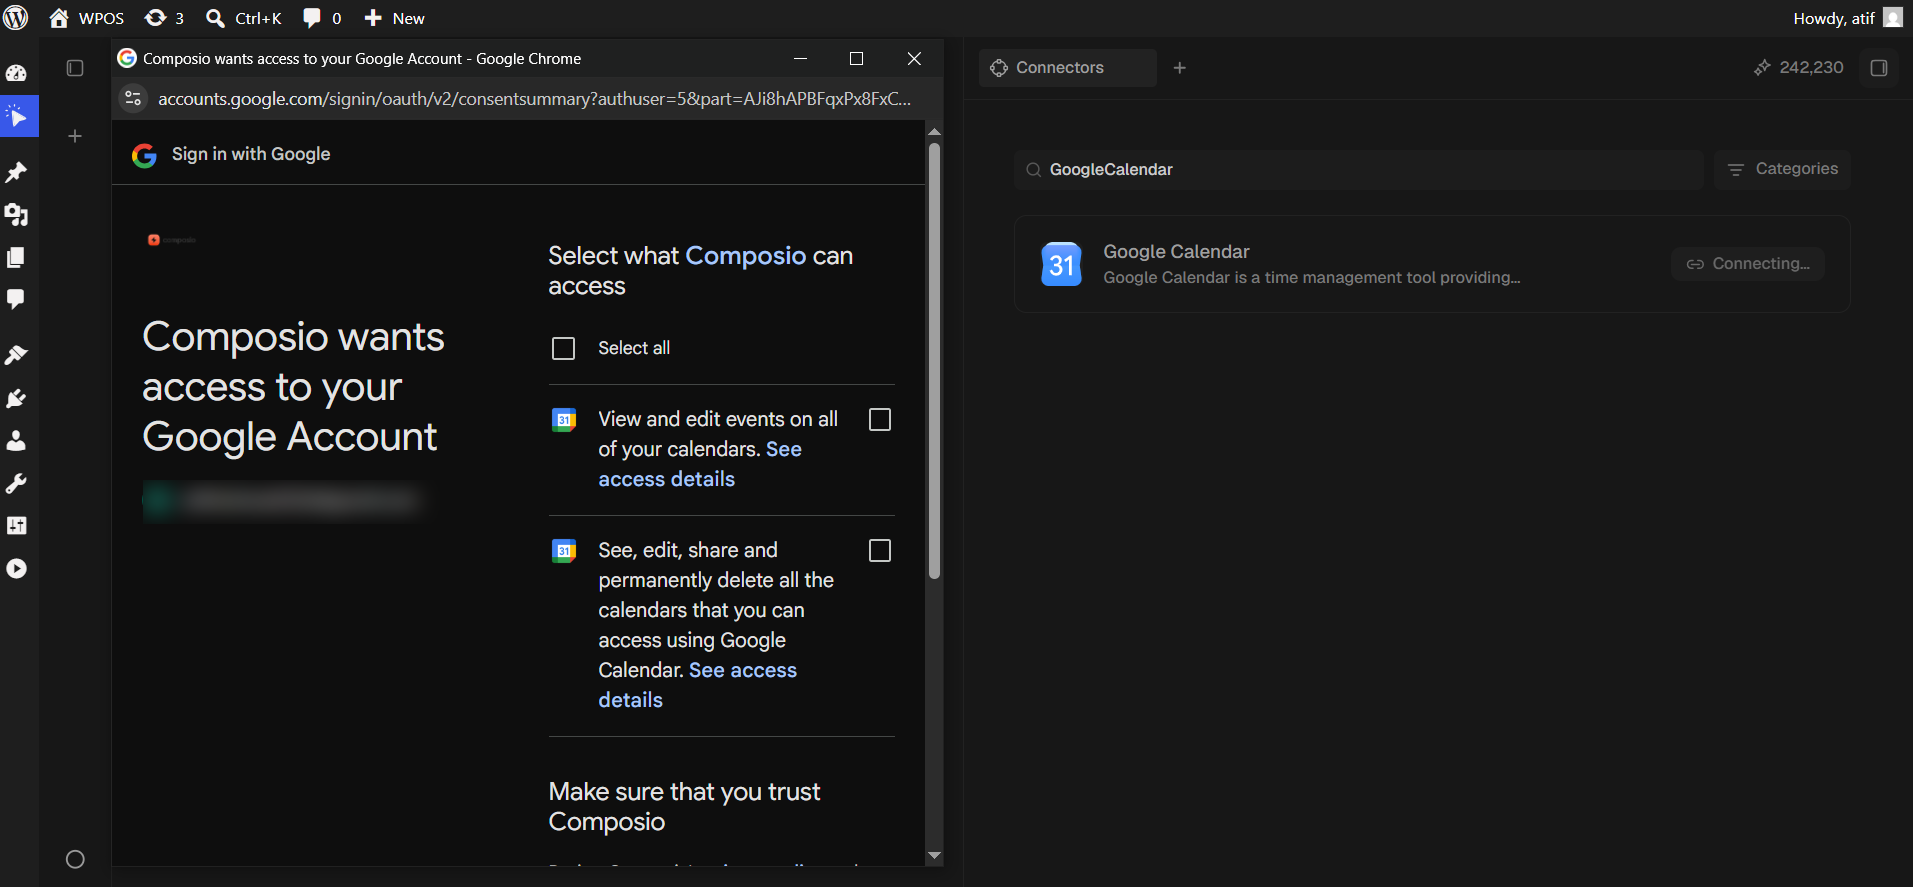Minimize the Google consent popup window
The width and height of the screenshot is (1913, 887).
[x=800, y=59]
